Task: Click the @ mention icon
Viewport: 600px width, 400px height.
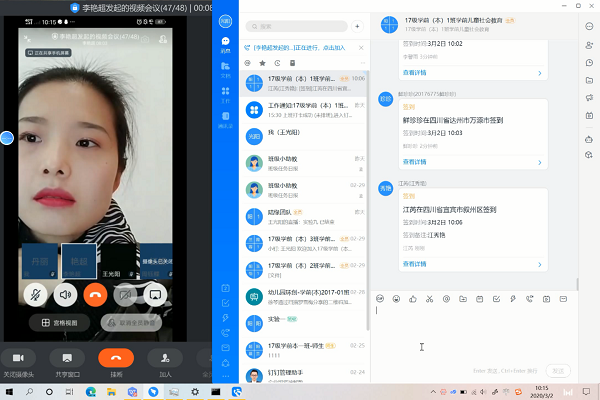Action: [446, 299]
